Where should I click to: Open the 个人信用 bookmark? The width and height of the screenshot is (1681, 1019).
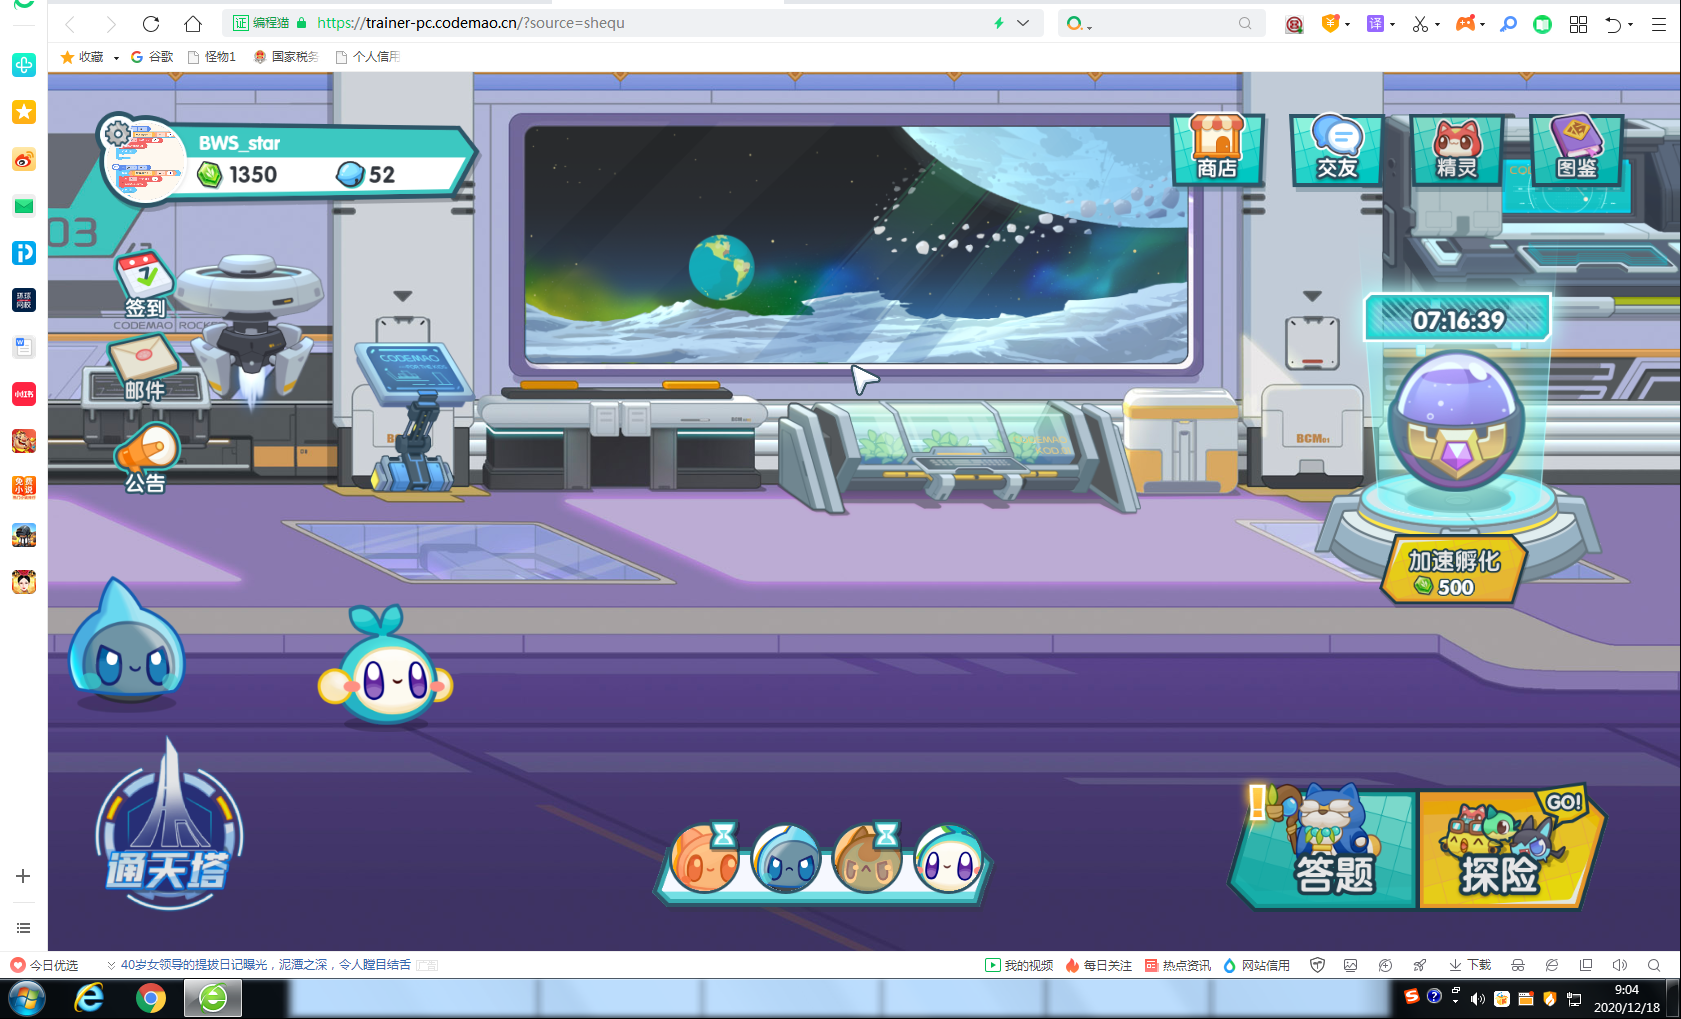pos(368,57)
